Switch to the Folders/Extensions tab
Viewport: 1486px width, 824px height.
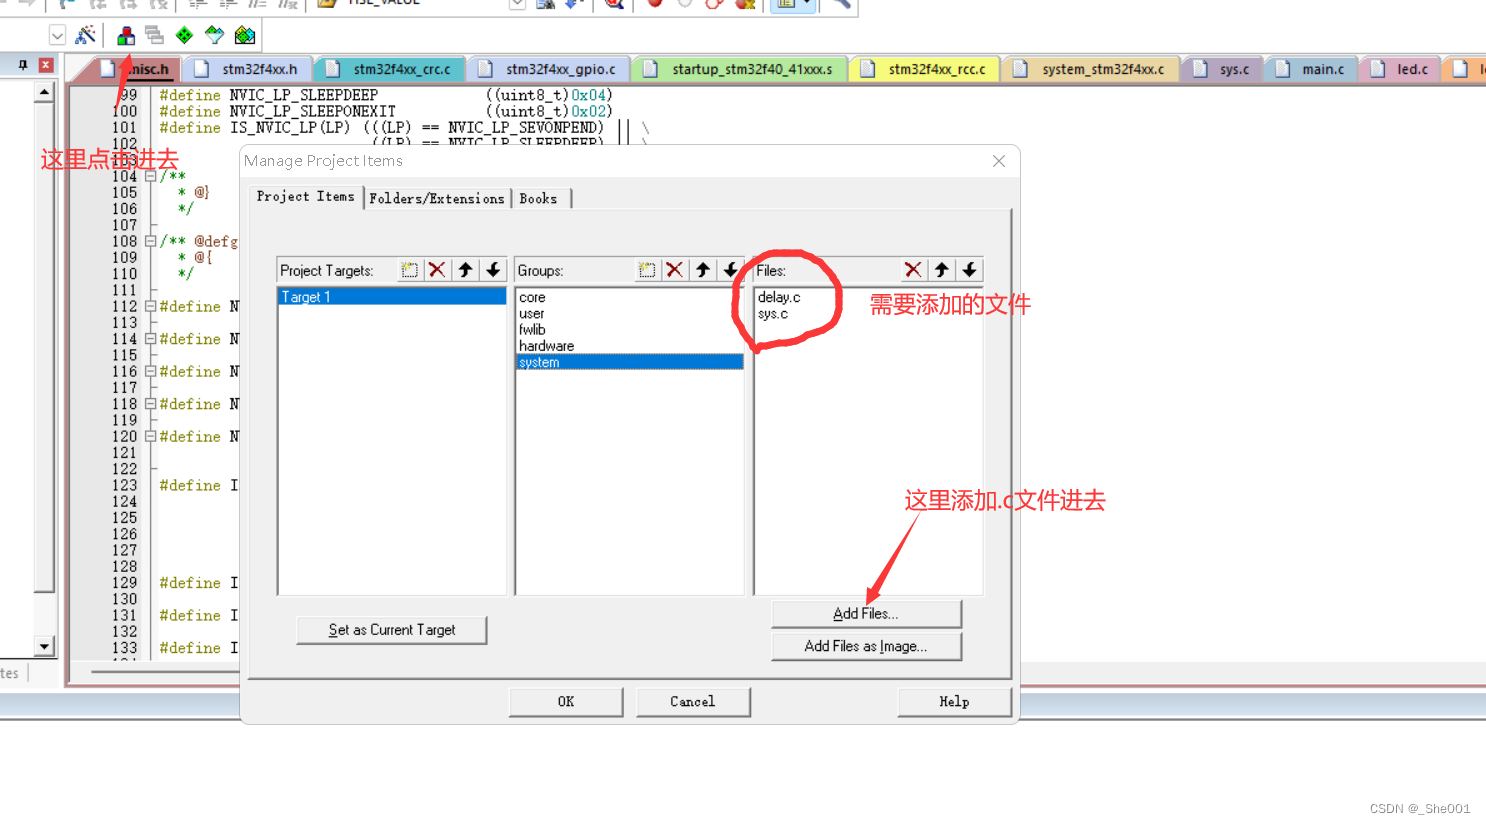(437, 198)
